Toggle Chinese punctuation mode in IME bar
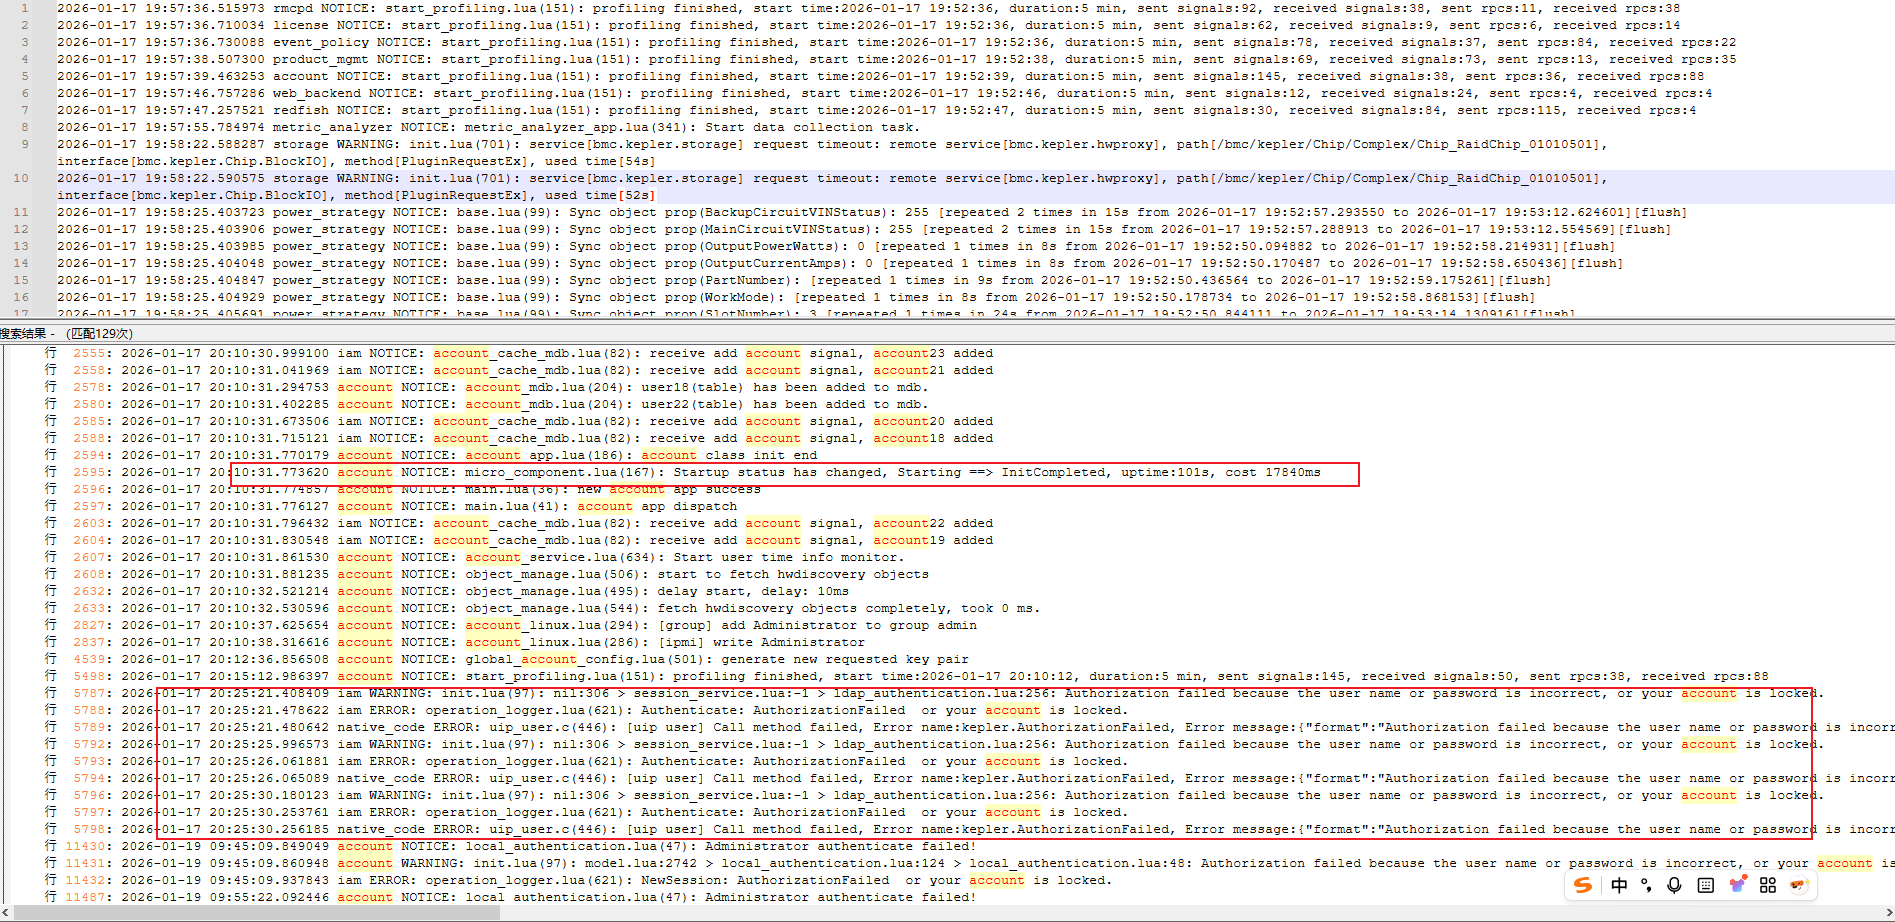The width and height of the screenshot is (1895, 922). [x=1646, y=885]
